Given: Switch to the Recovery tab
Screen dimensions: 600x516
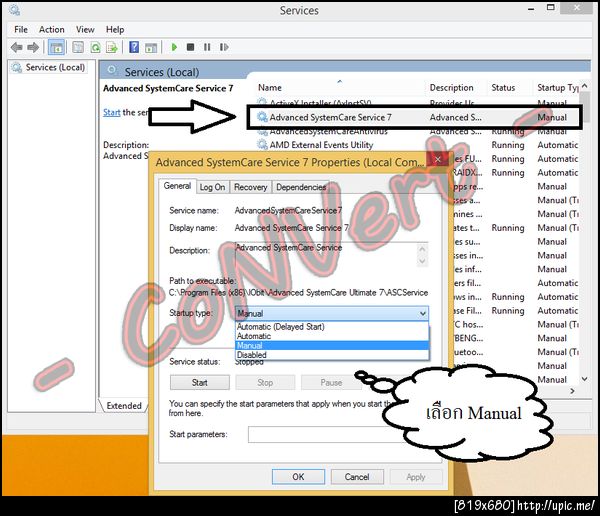Looking at the screenshot, I should tap(251, 187).
